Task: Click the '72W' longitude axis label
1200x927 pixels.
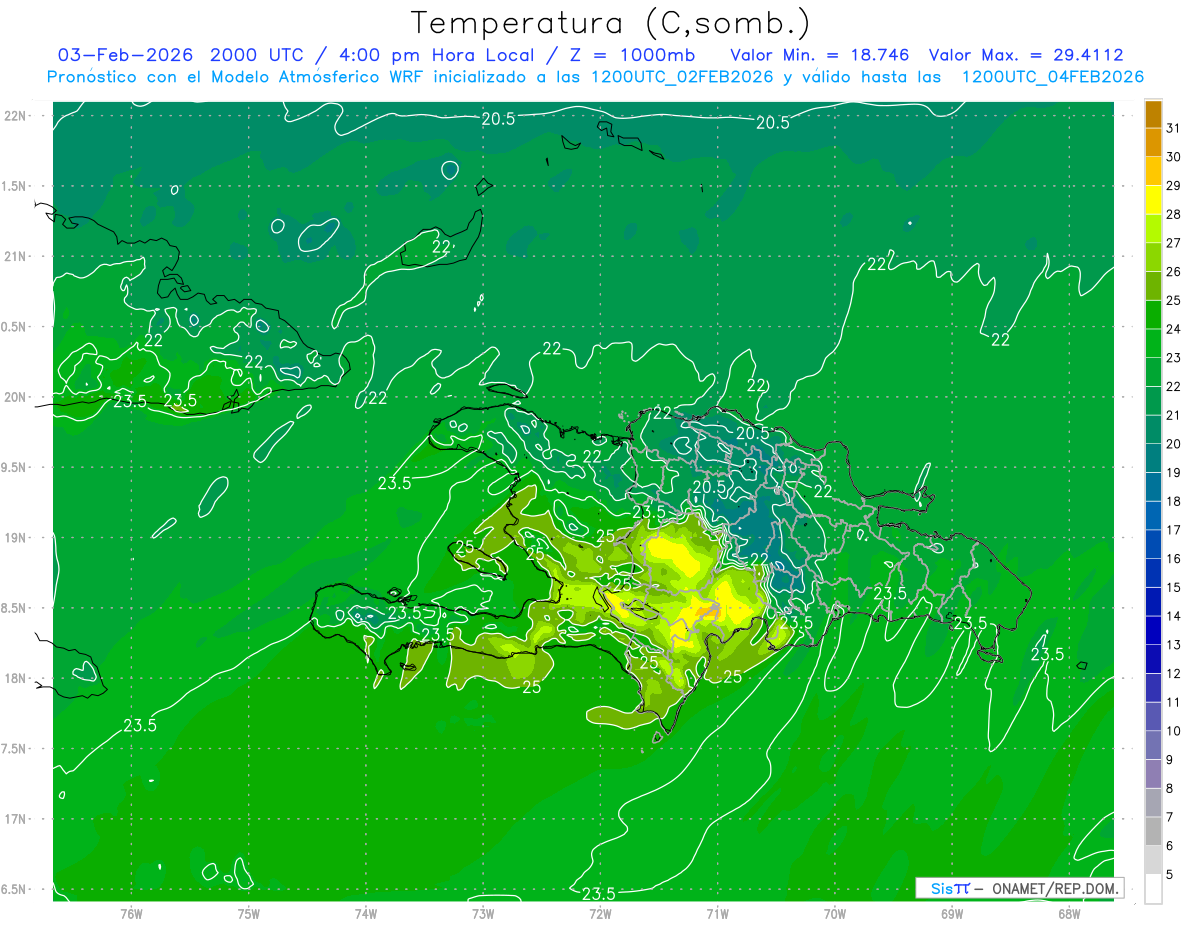Action: (600, 913)
